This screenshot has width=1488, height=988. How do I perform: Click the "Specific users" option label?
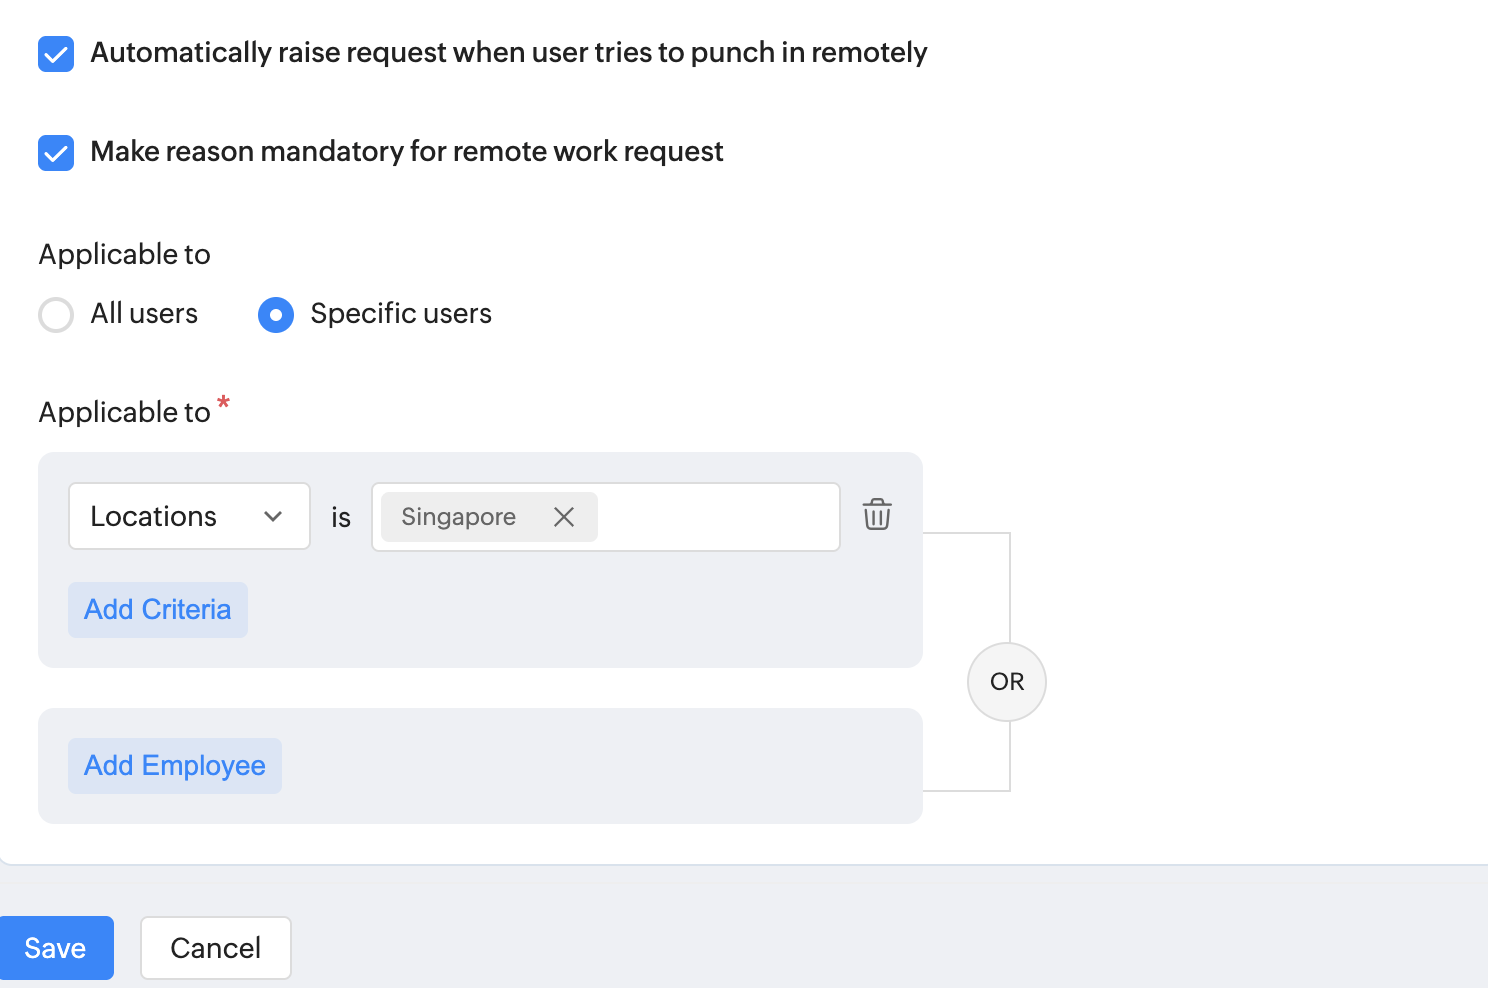click(401, 314)
